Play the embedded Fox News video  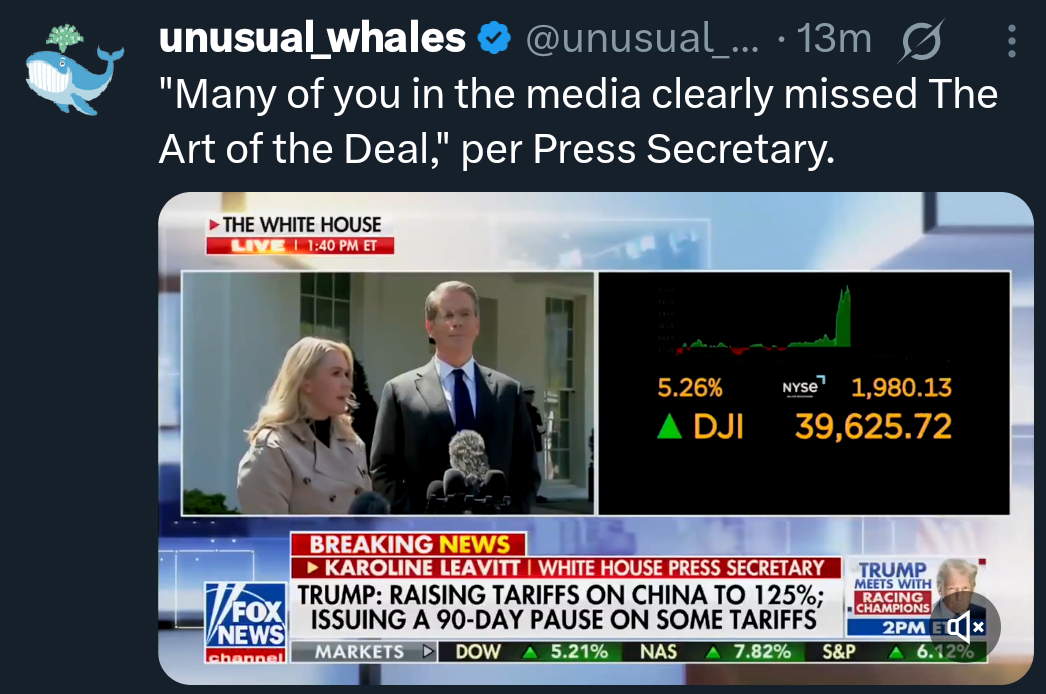click(x=596, y=438)
